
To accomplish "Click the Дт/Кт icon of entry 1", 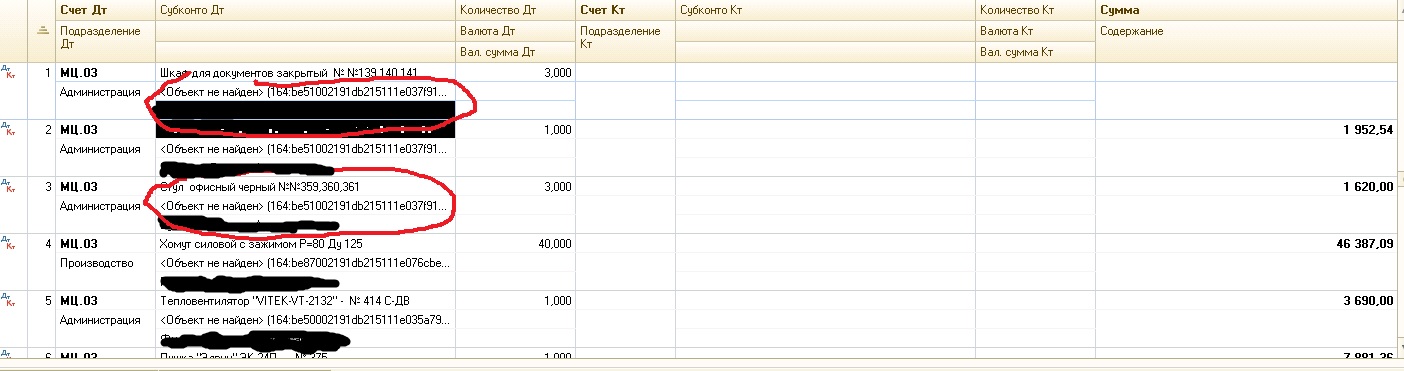I will (x=7, y=73).
